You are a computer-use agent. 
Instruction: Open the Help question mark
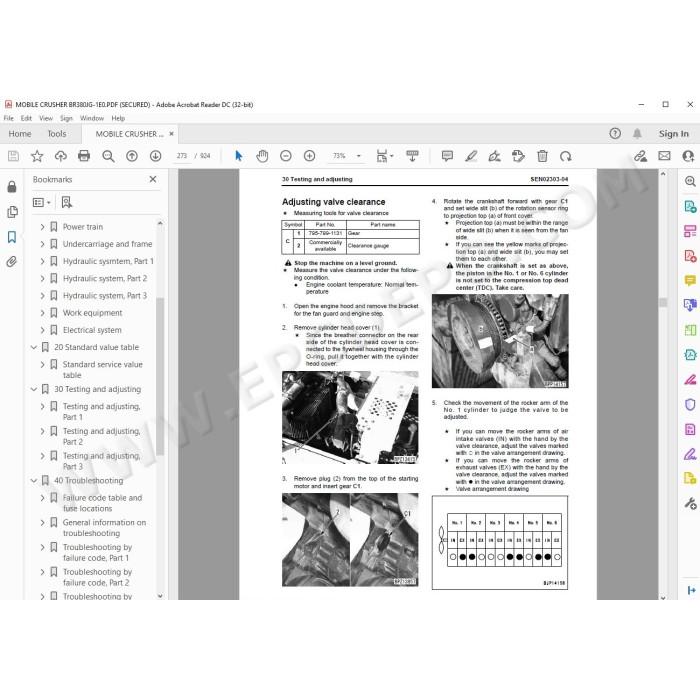(x=615, y=133)
